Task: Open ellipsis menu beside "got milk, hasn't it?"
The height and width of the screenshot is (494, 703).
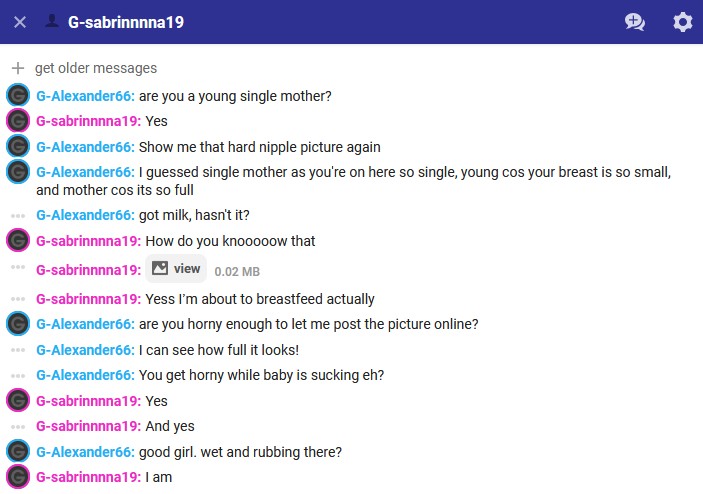Action: [17, 215]
